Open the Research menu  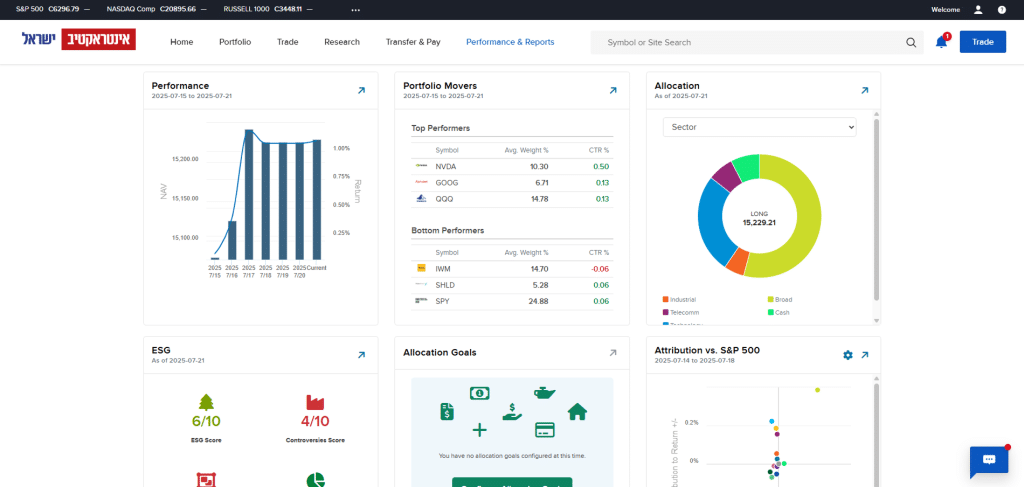pyautogui.click(x=341, y=43)
